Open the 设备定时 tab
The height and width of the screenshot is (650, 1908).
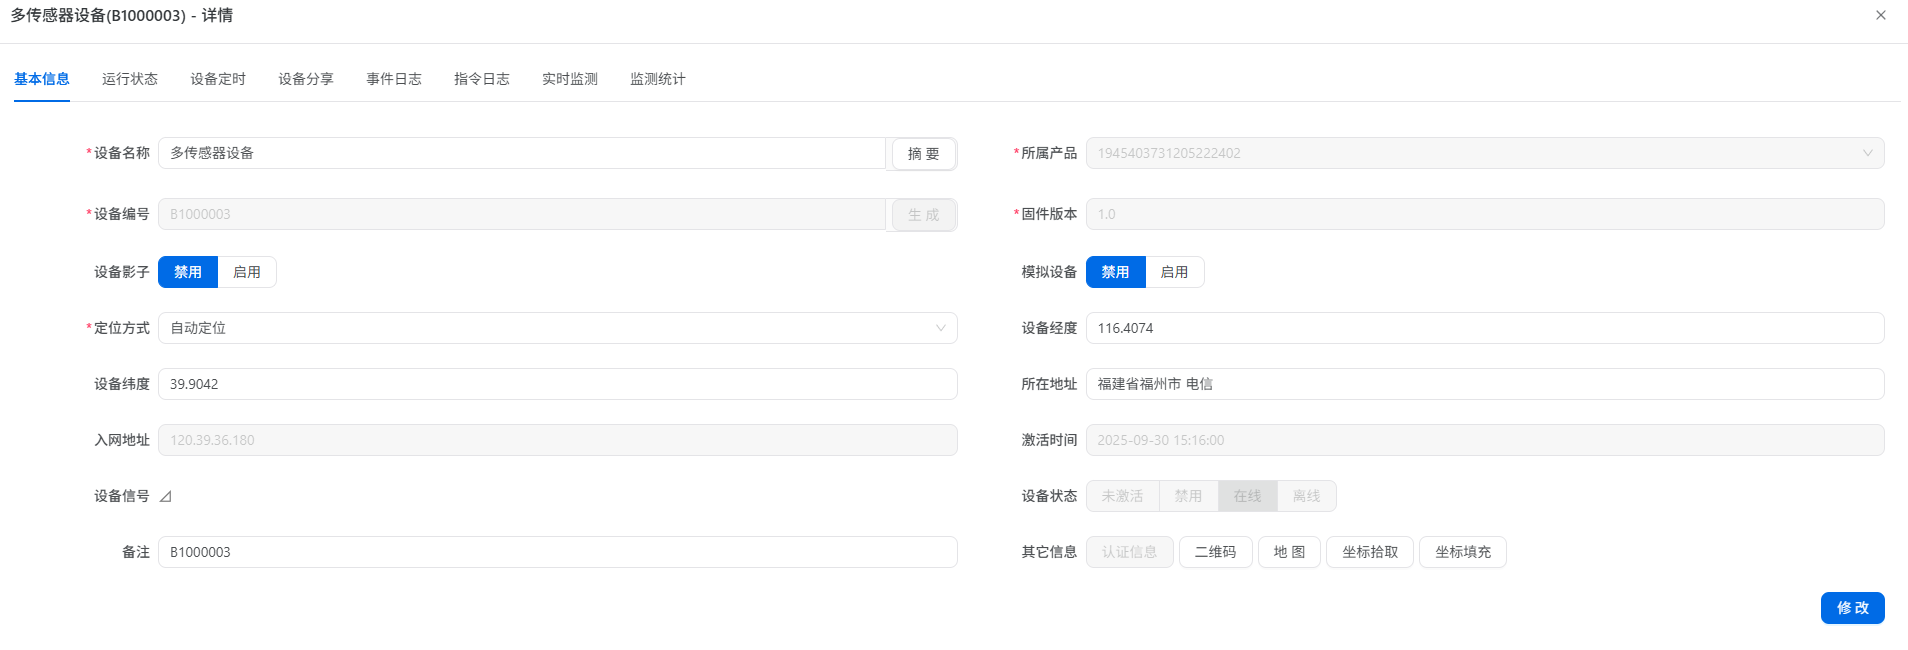pos(218,79)
